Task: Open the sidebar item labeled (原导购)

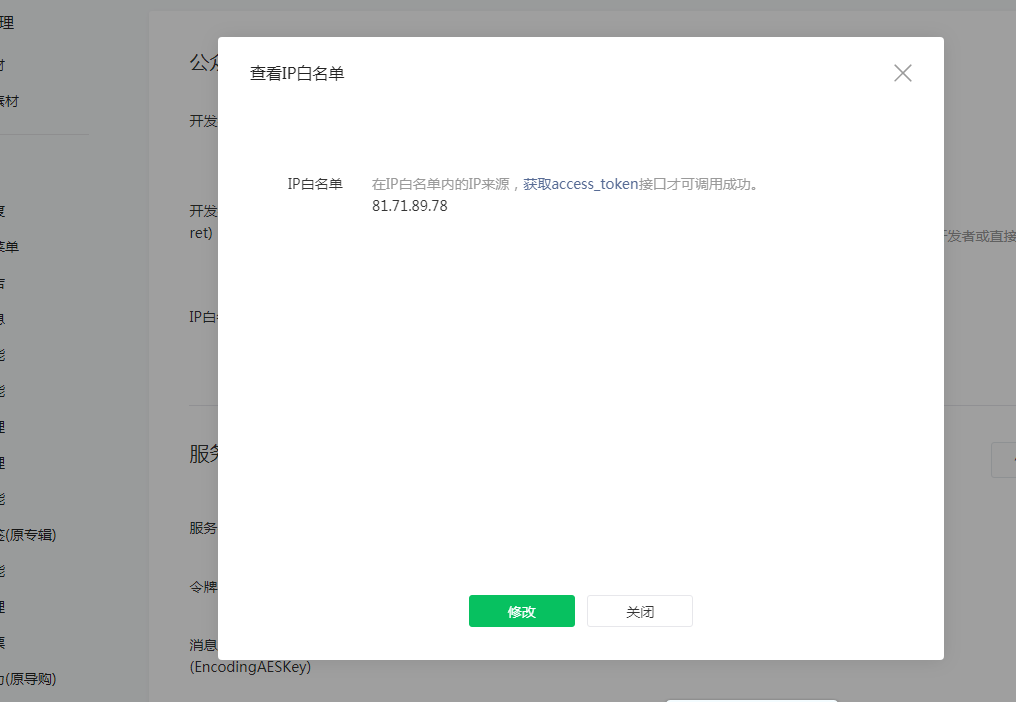Action: pos(28,679)
